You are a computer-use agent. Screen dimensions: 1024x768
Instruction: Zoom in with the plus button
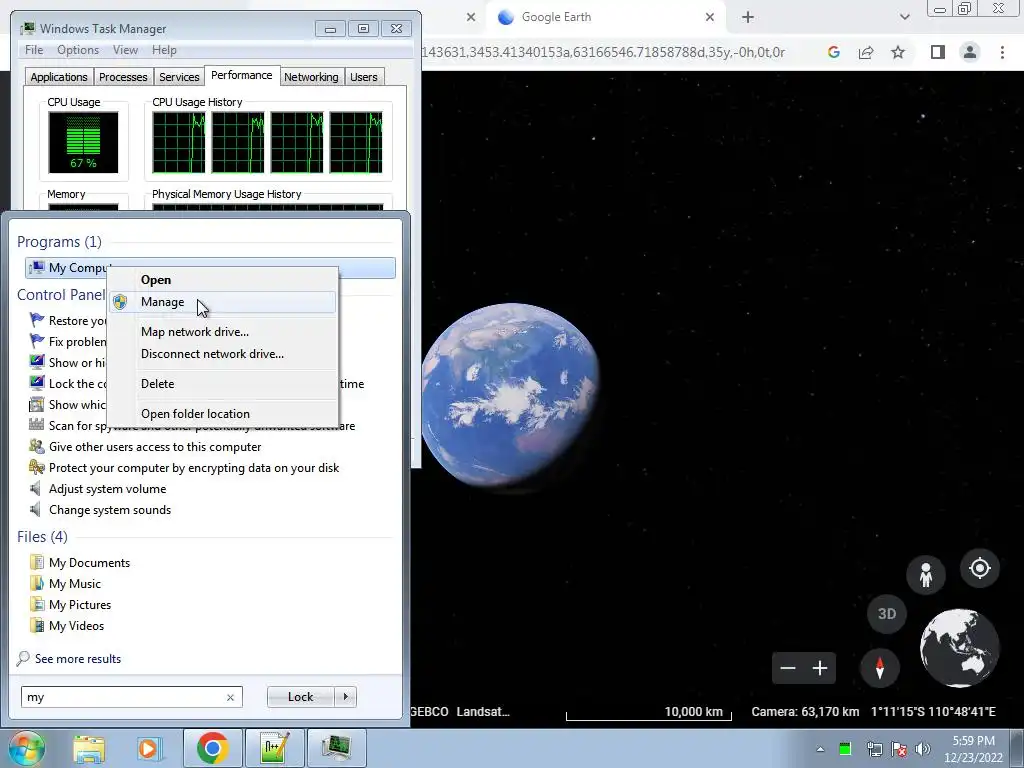(820, 668)
